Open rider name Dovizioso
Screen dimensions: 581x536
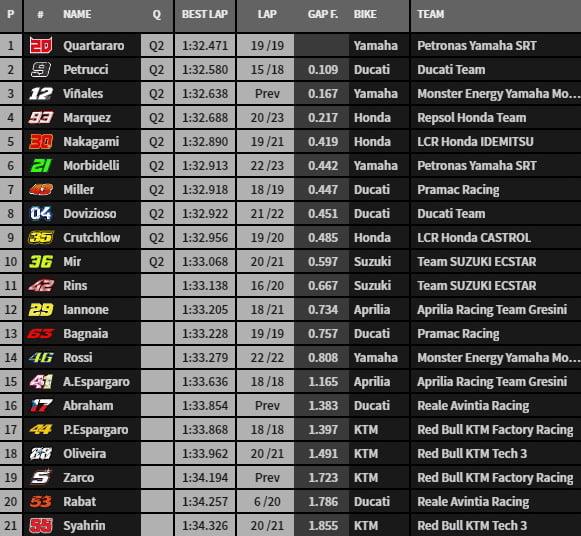pyautogui.click(x=90, y=213)
